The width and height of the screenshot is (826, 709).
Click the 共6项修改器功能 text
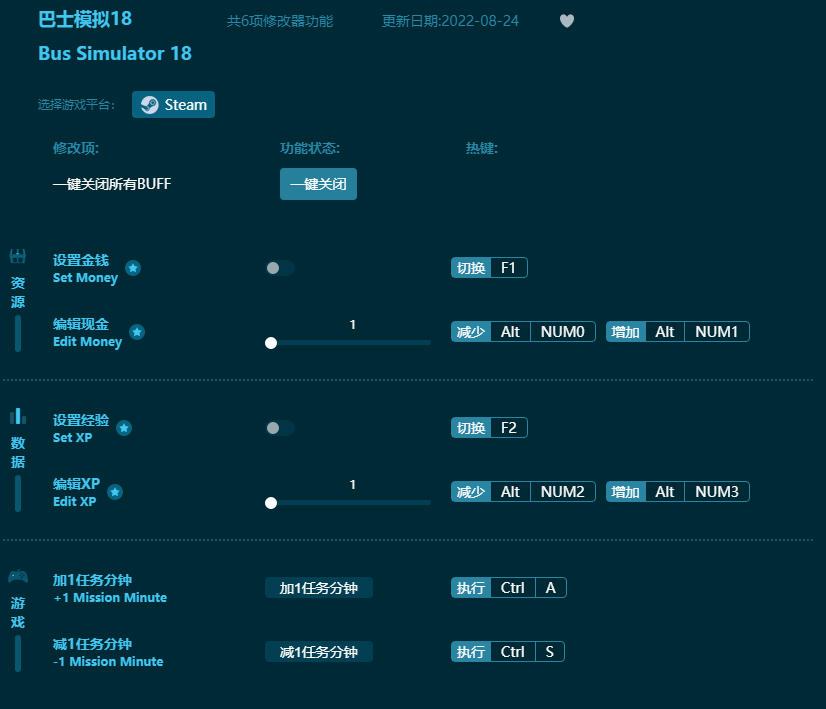280,21
